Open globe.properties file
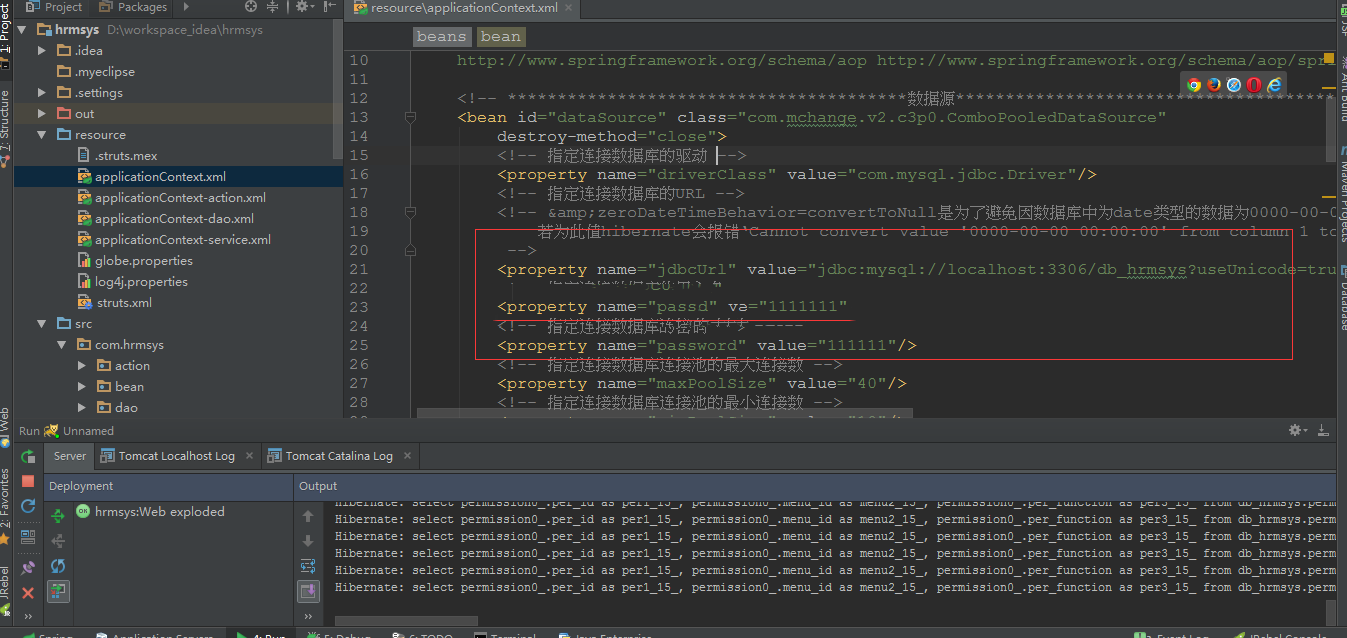The height and width of the screenshot is (638, 1347). tap(135, 261)
